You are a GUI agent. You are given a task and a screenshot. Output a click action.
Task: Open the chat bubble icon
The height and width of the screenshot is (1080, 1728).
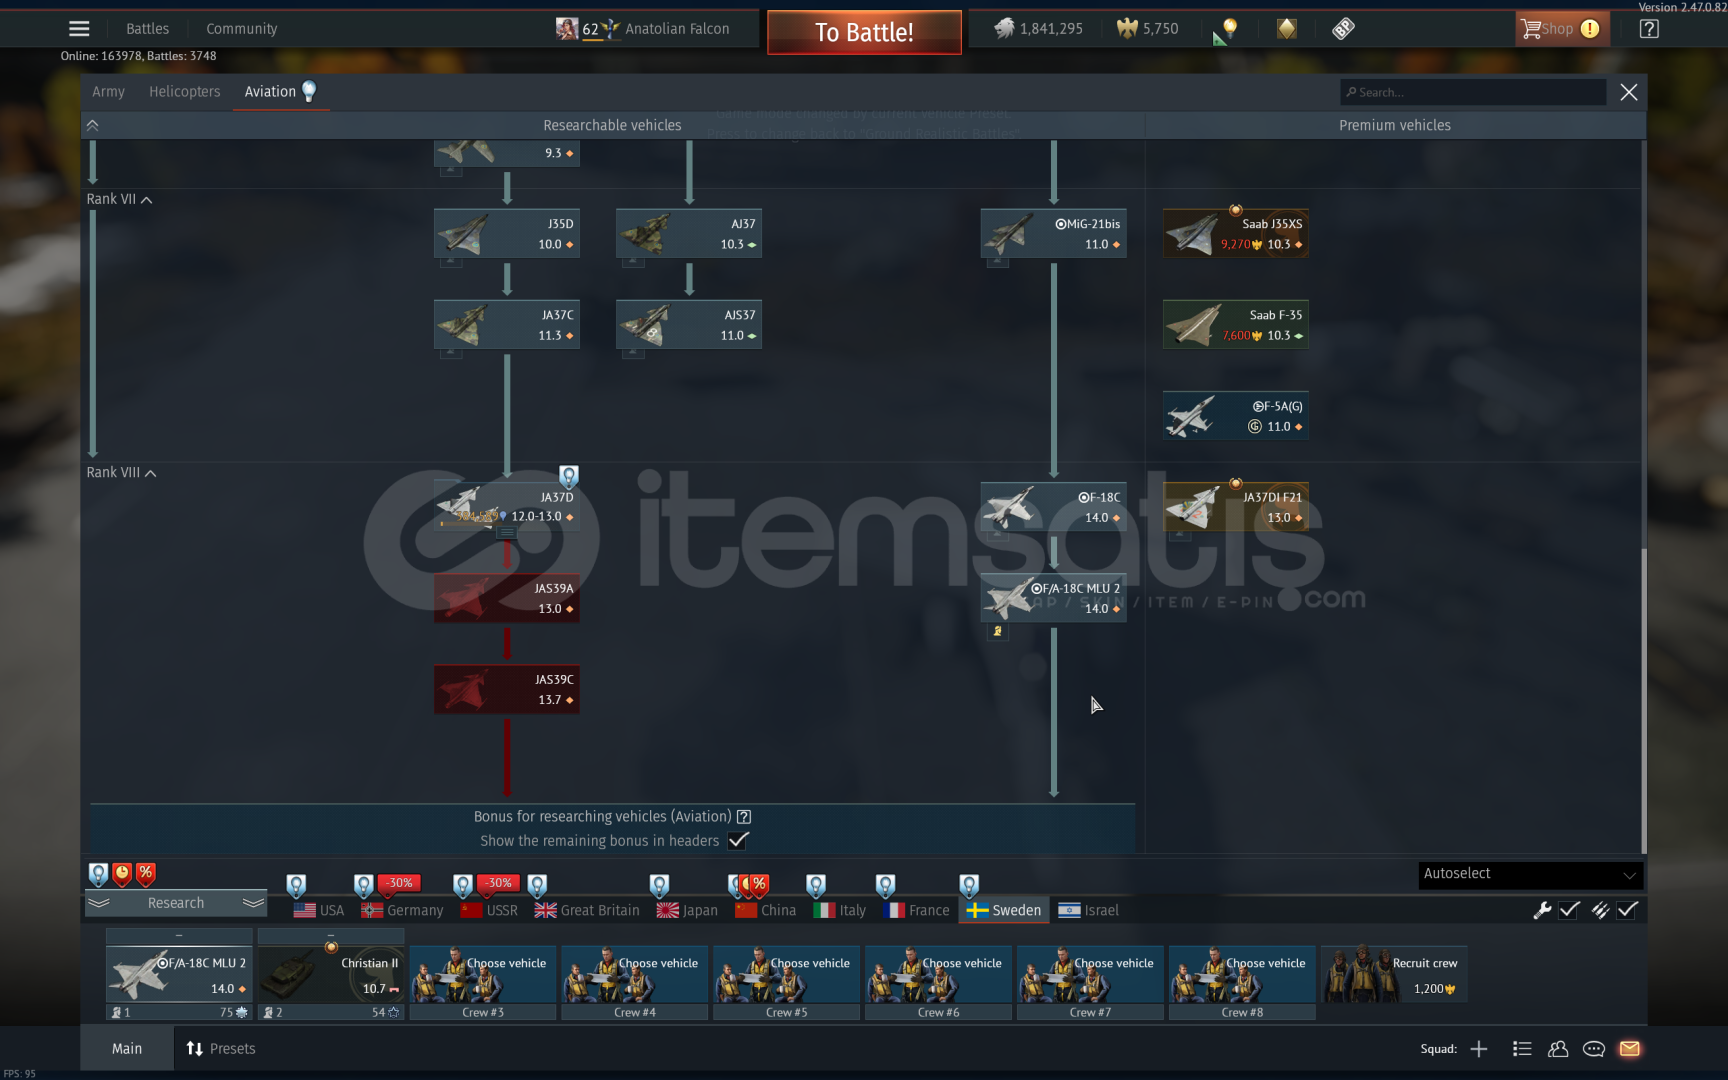(1594, 1048)
